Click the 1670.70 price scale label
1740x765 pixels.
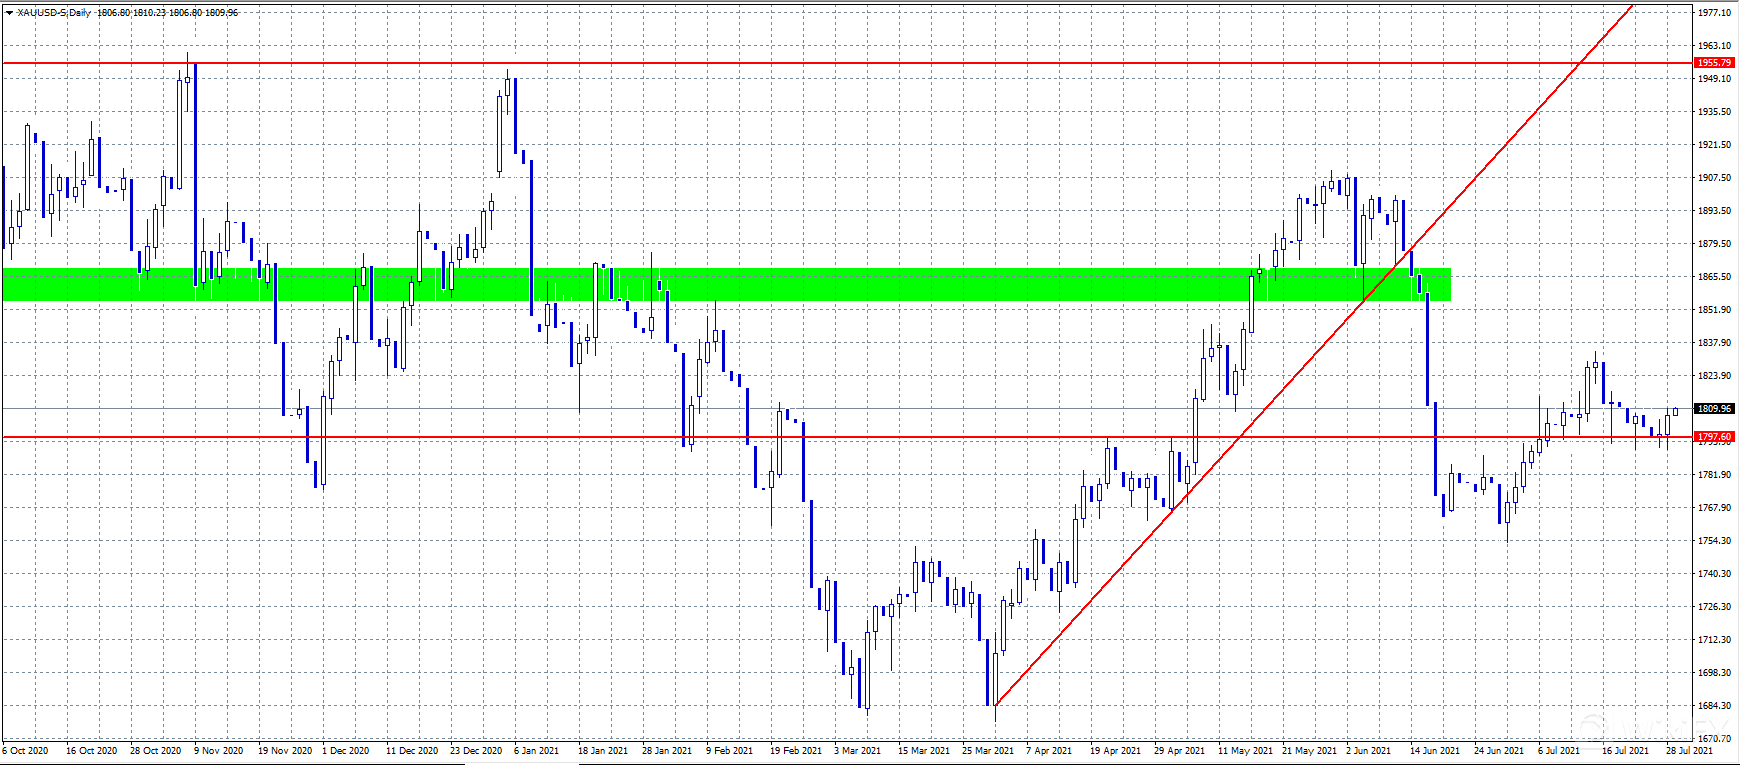point(1714,738)
